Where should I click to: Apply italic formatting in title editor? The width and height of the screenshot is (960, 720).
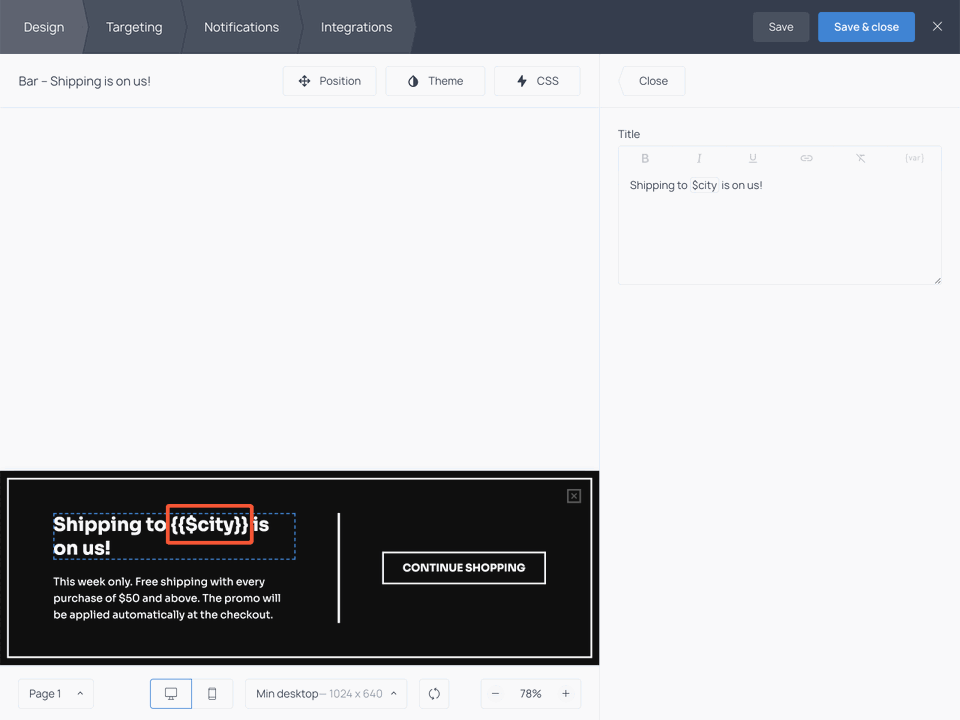click(x=699, y=158)
